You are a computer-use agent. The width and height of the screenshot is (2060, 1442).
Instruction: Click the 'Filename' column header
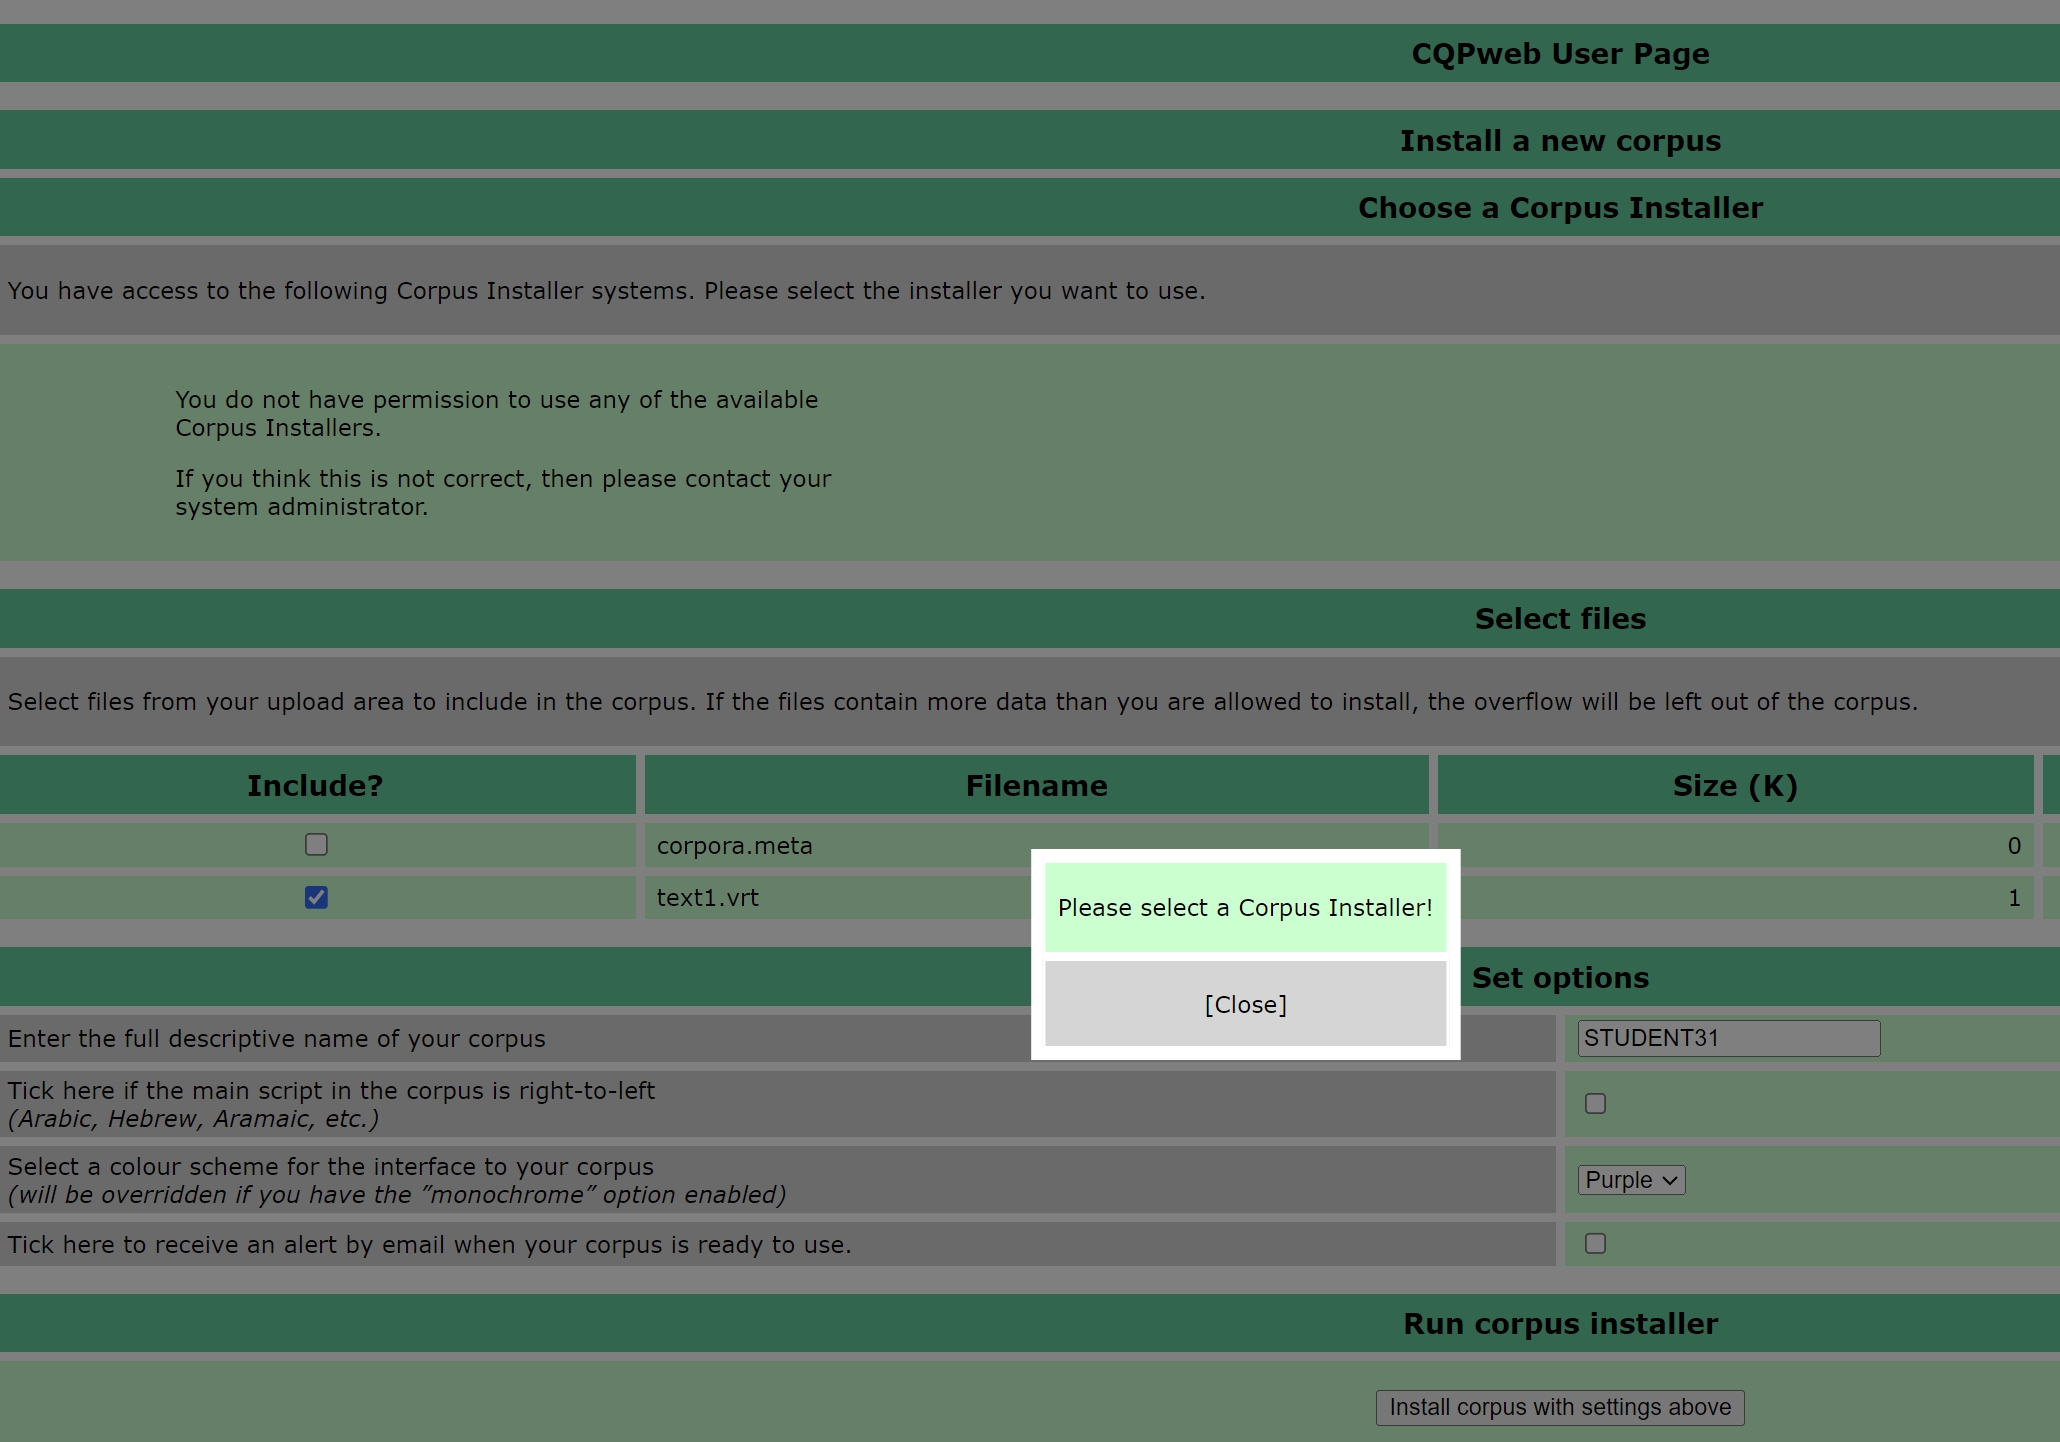point(1036,785)
